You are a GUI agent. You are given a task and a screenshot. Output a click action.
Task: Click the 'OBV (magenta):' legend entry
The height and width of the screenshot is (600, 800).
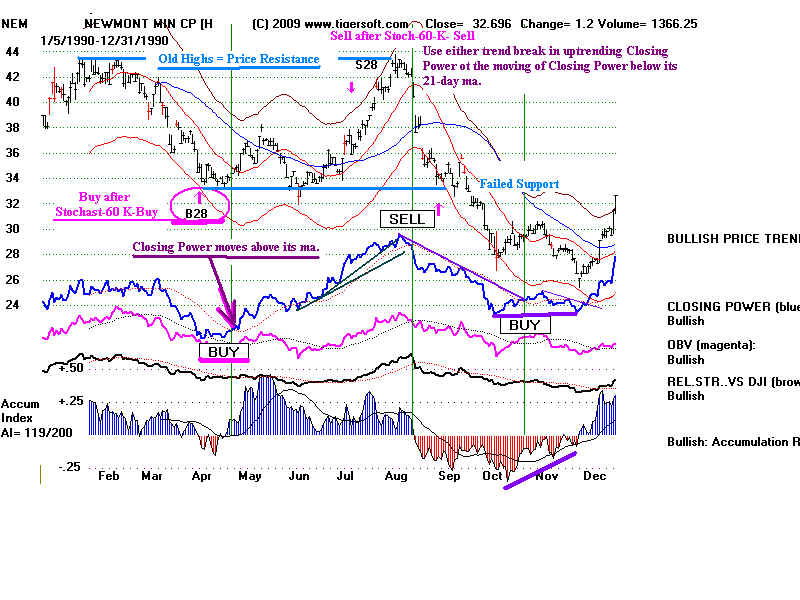point(714,345)
